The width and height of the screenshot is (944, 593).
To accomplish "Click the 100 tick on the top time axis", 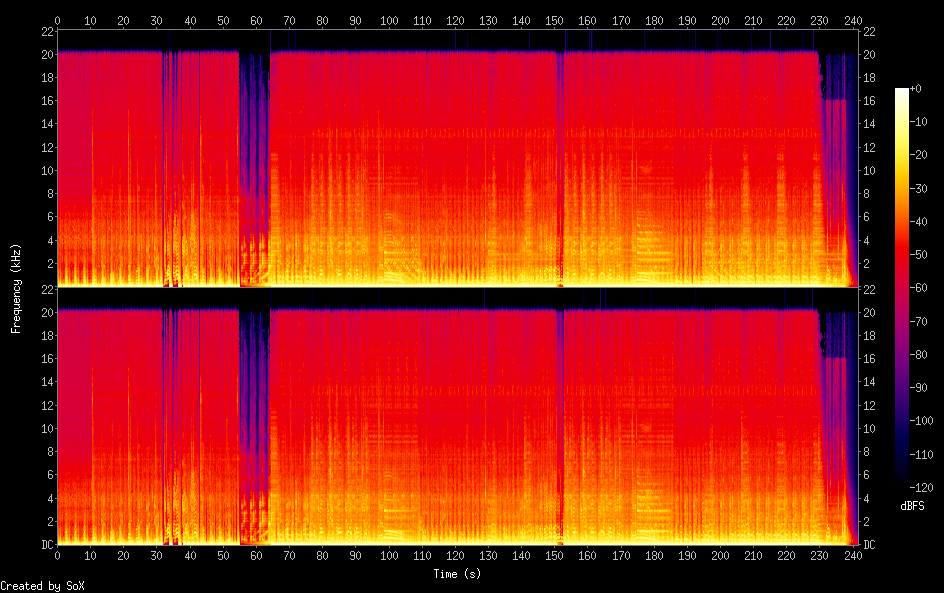I will (389, 20).
